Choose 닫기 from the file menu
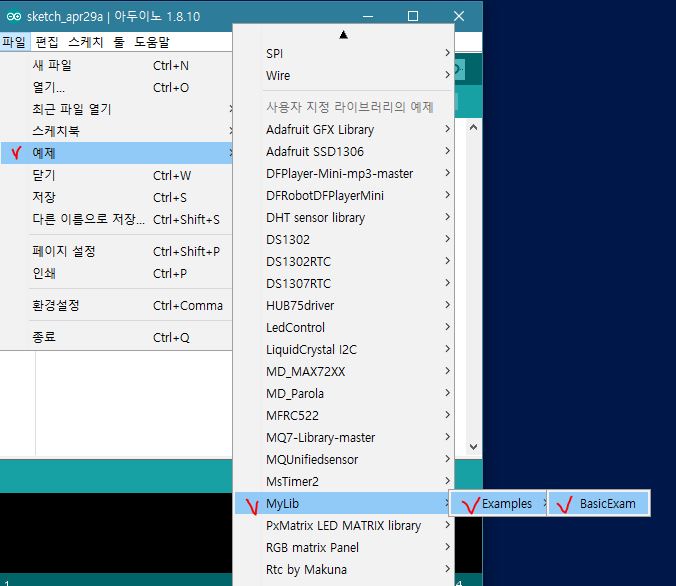Viewport: 676px width, 586px height. click(116, 175)
